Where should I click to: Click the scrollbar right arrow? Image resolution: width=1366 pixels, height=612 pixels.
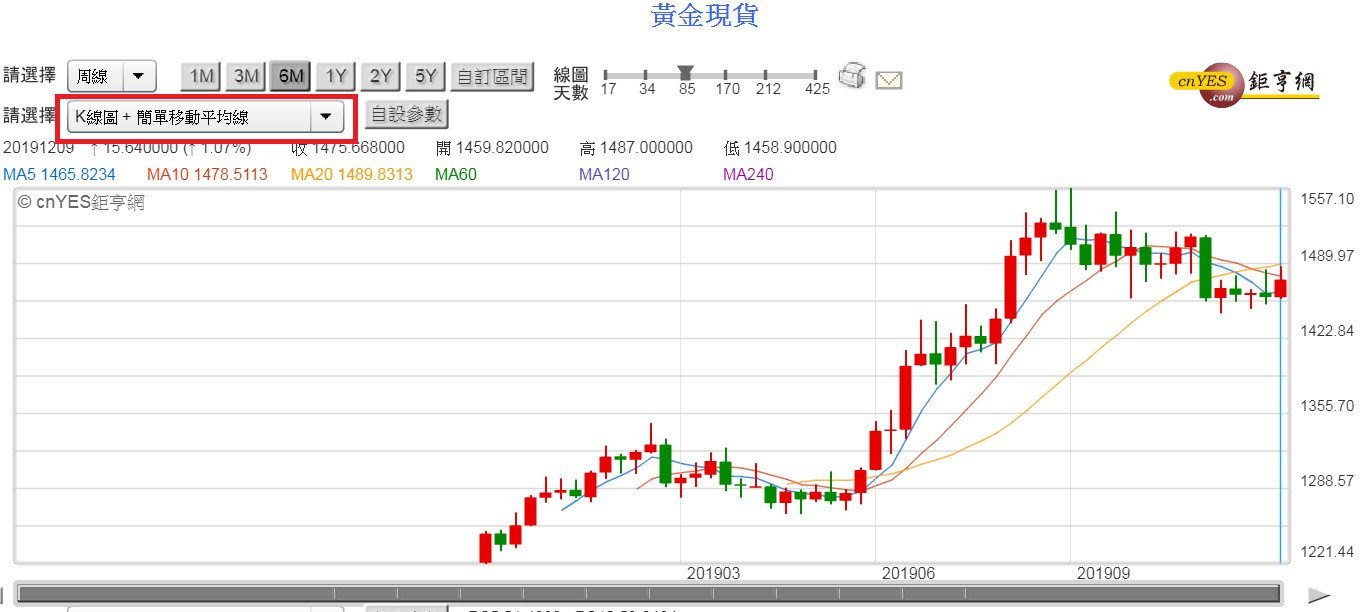1319,595
